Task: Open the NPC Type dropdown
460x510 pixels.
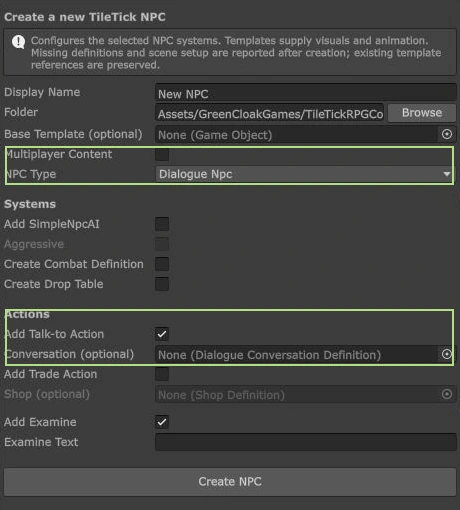Action: (305, 174)
